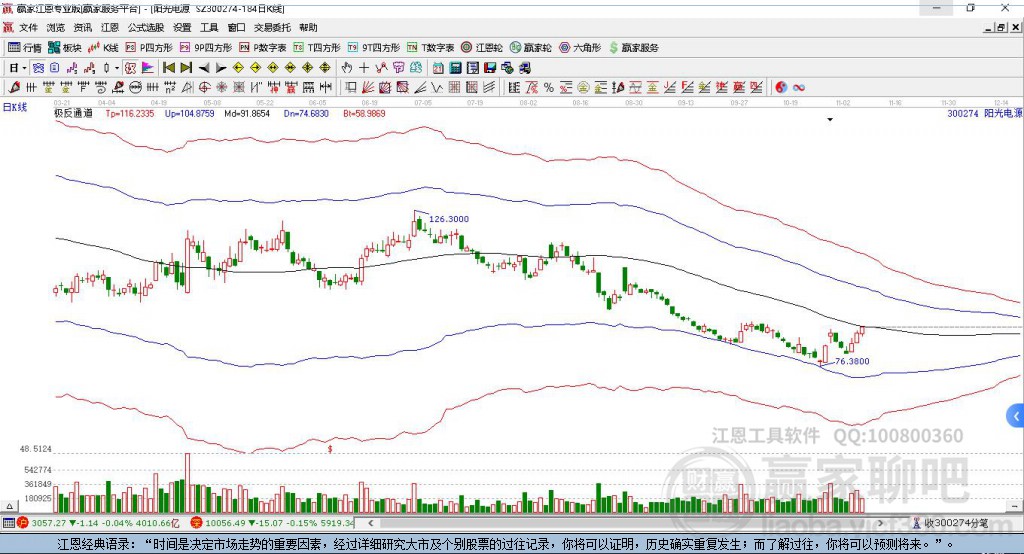1024x554 pixels.
Task: Select the red pencil drawing tool
Action: 14,87
